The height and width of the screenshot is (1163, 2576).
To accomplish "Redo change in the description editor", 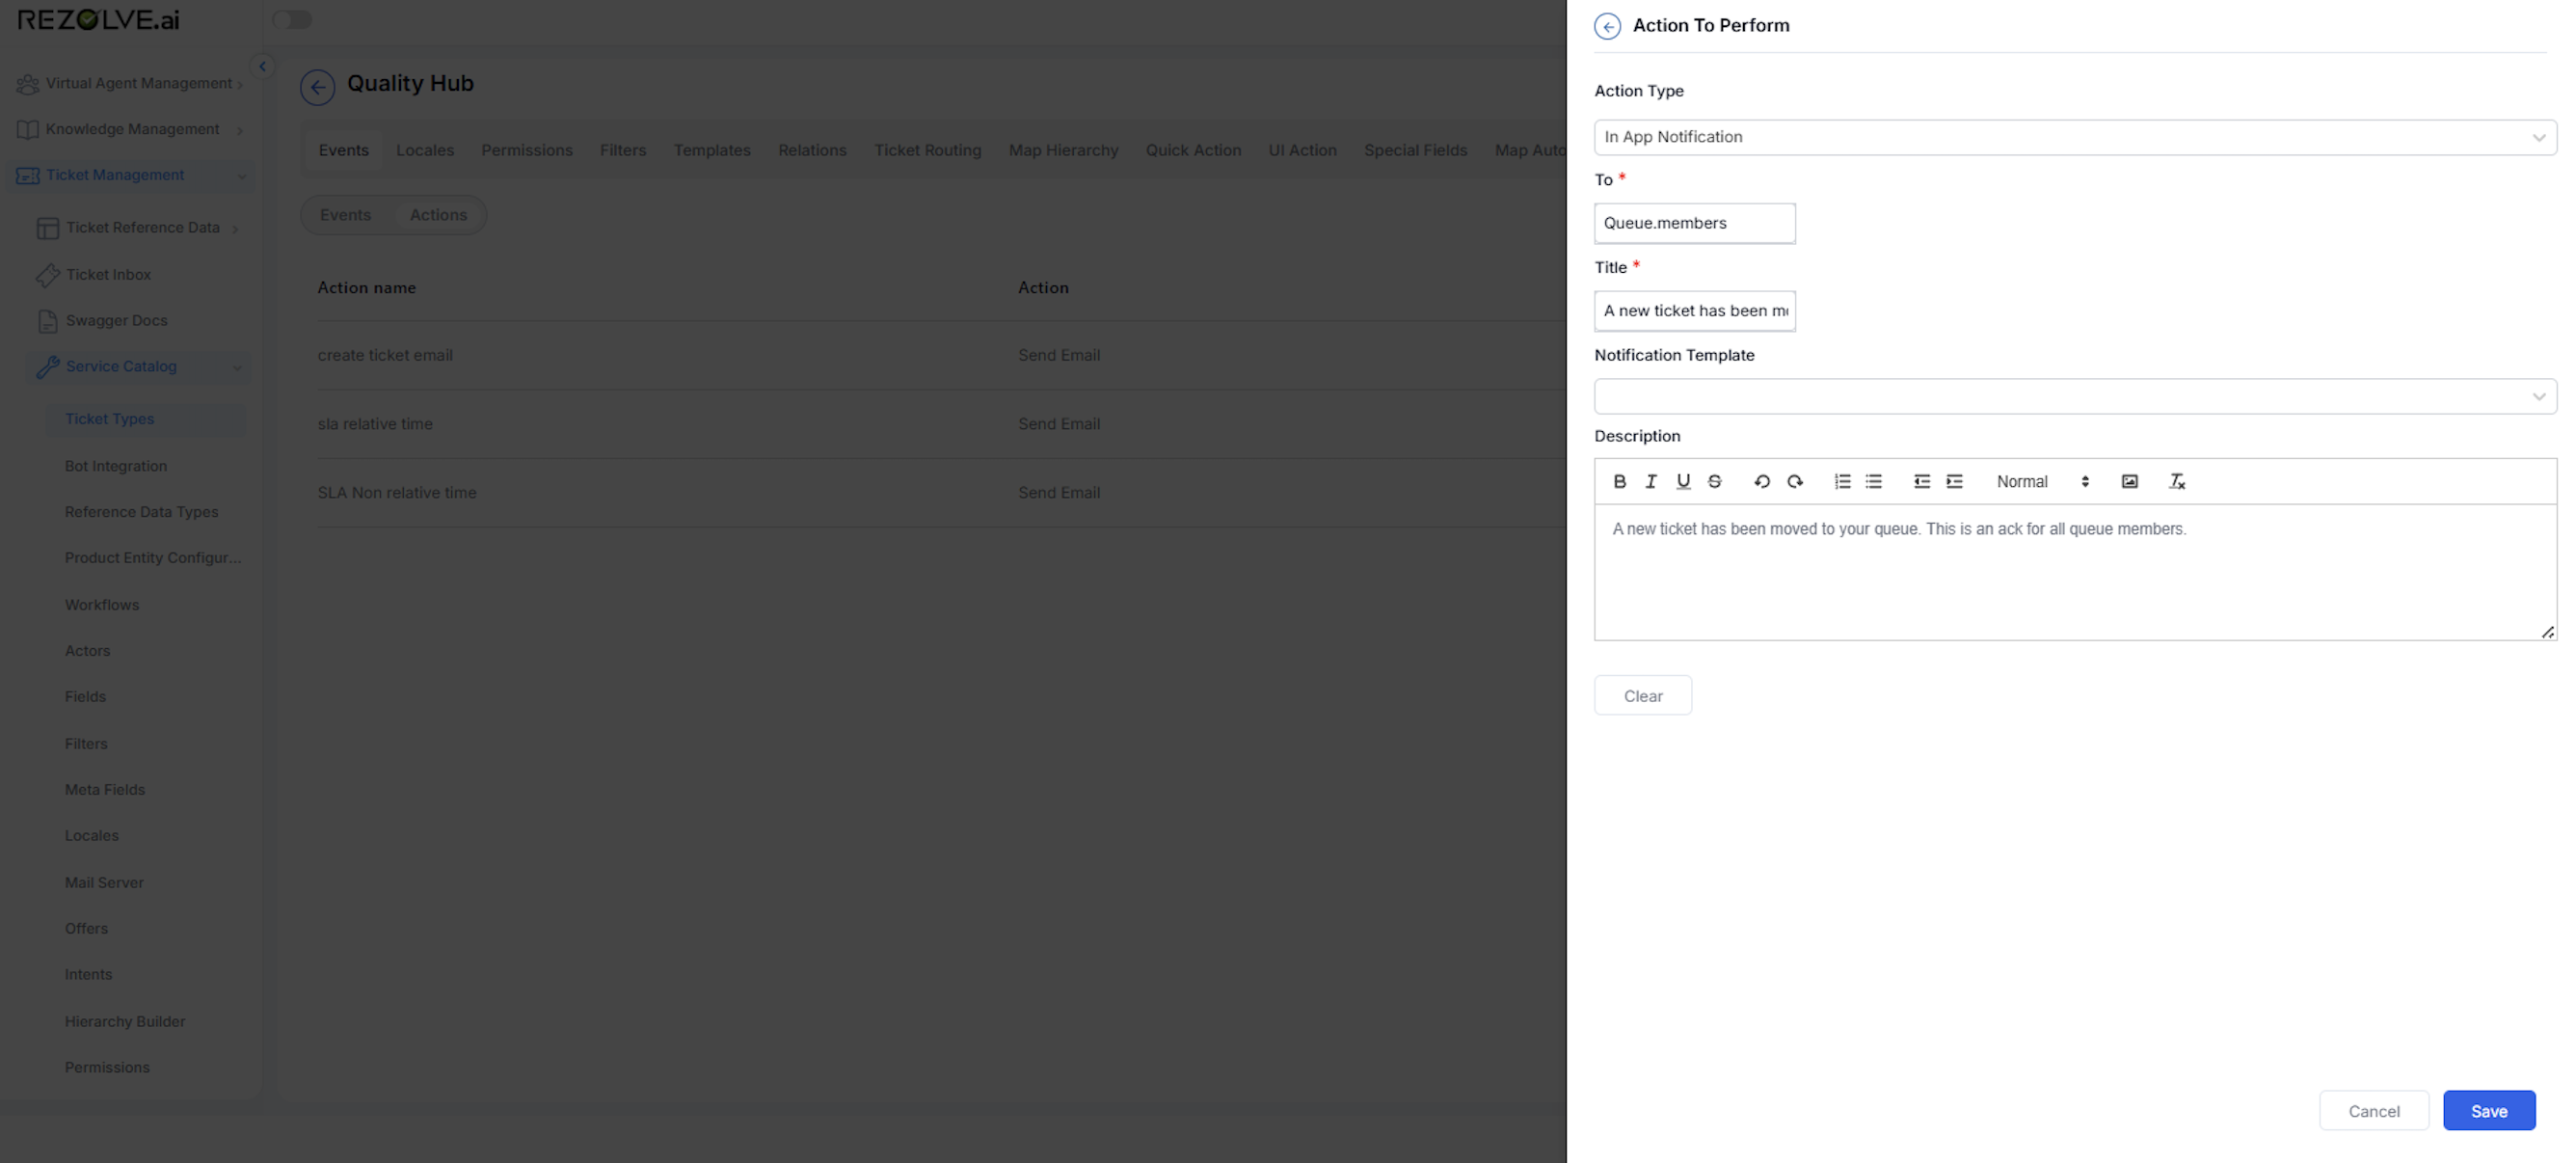I will coord(1796,481).
